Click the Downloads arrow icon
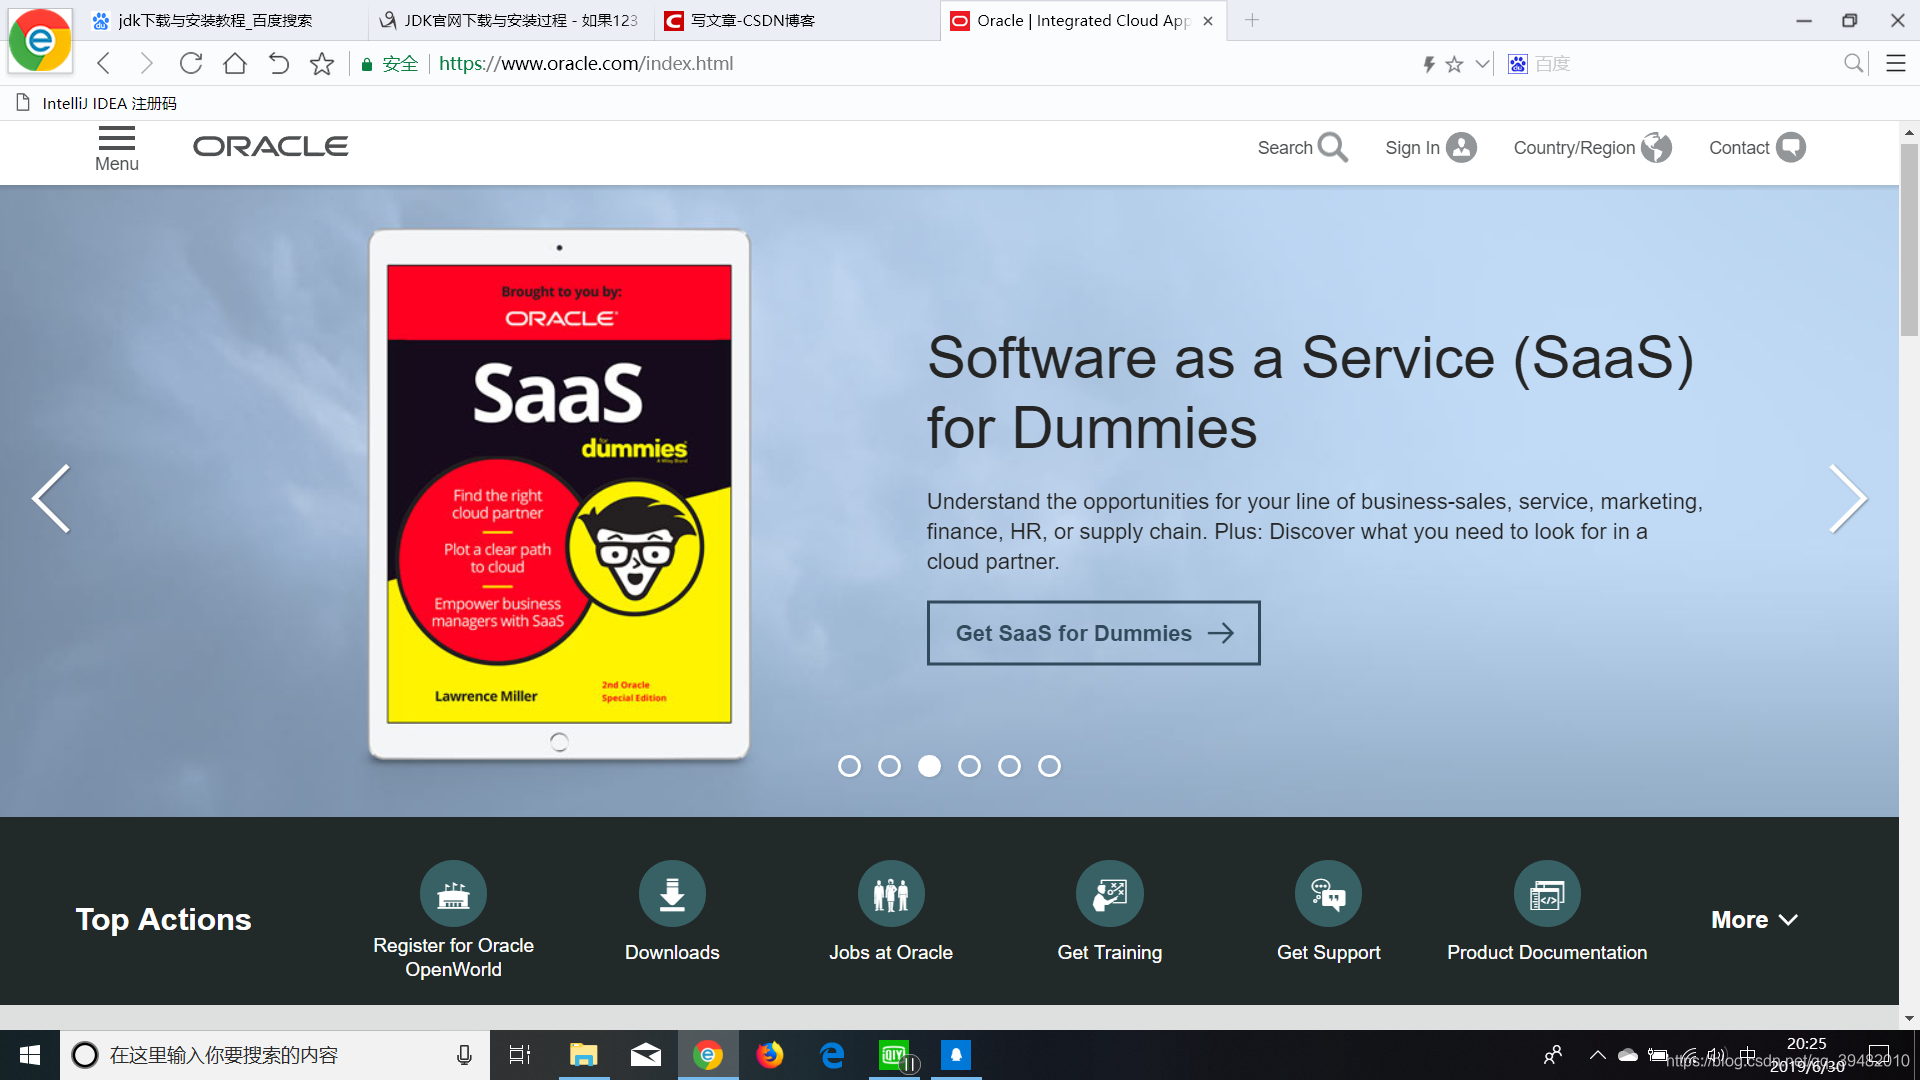This screenshot has height=1080, width=1920. (x=672, y=893)
